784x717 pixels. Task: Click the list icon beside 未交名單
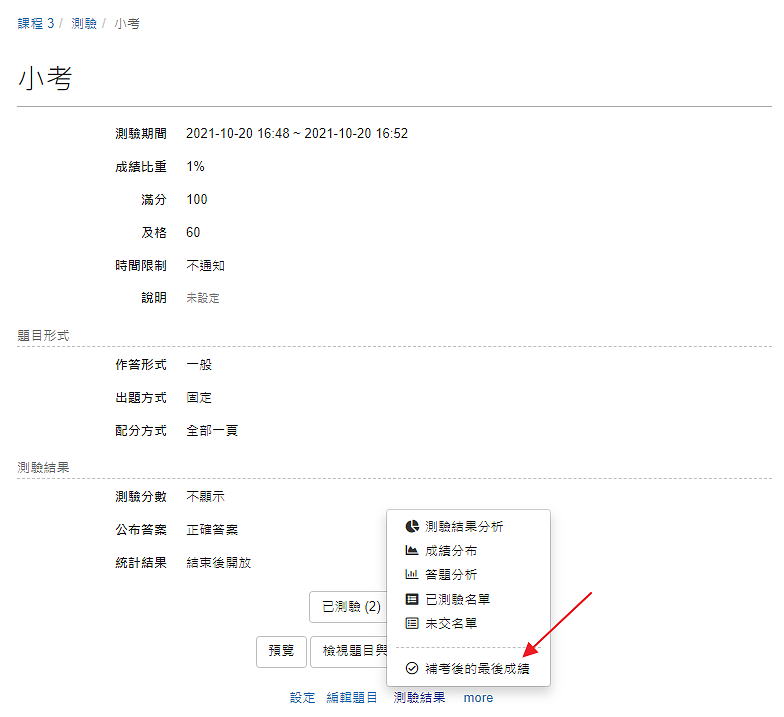point(412,623)
